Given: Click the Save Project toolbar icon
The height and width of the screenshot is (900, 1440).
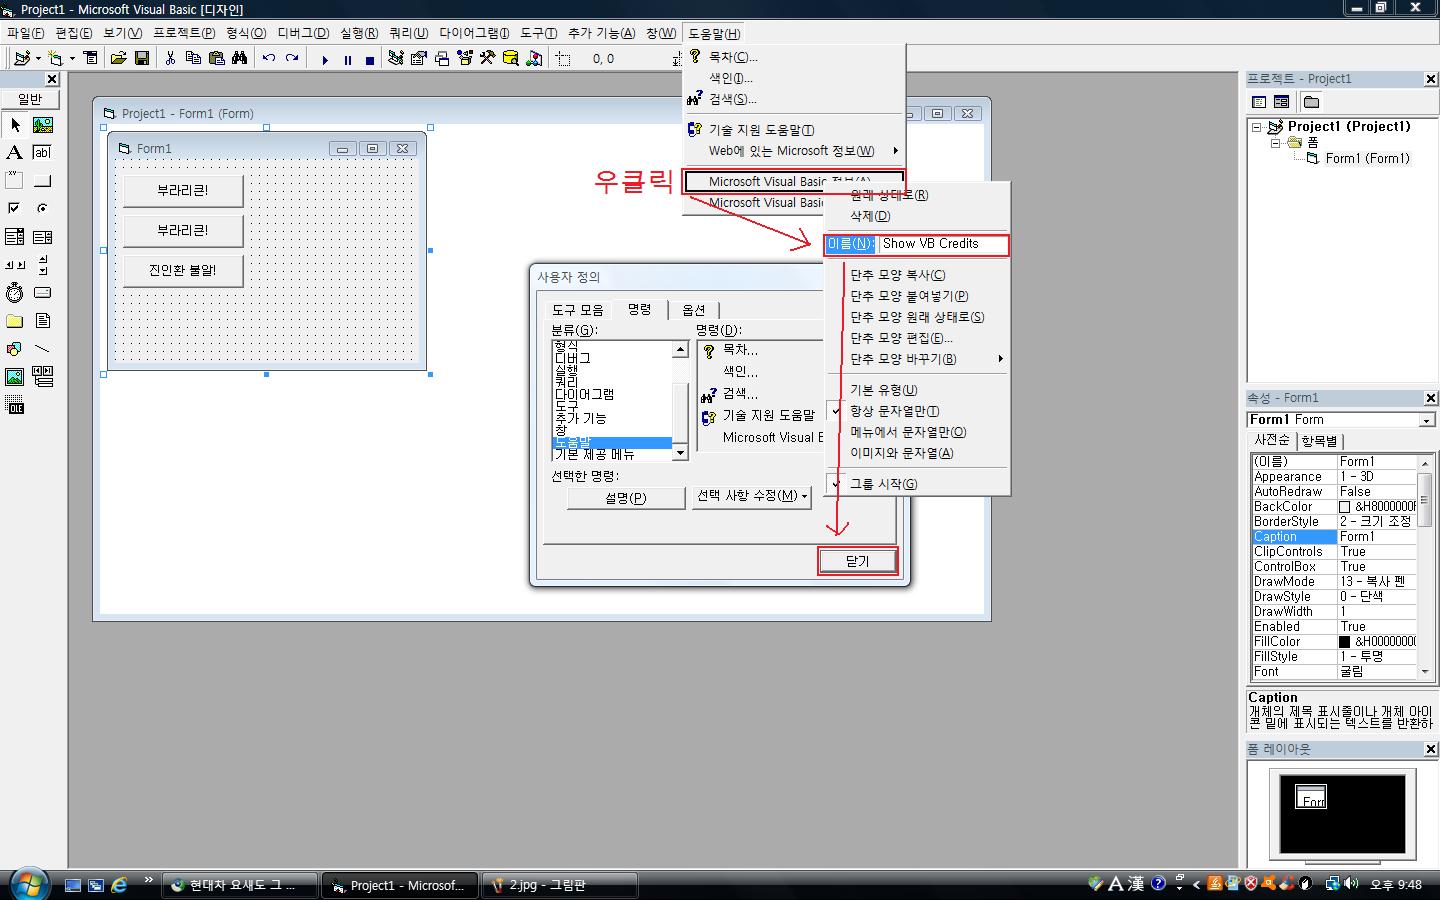Looking at the screenshot, I should 142,59.
